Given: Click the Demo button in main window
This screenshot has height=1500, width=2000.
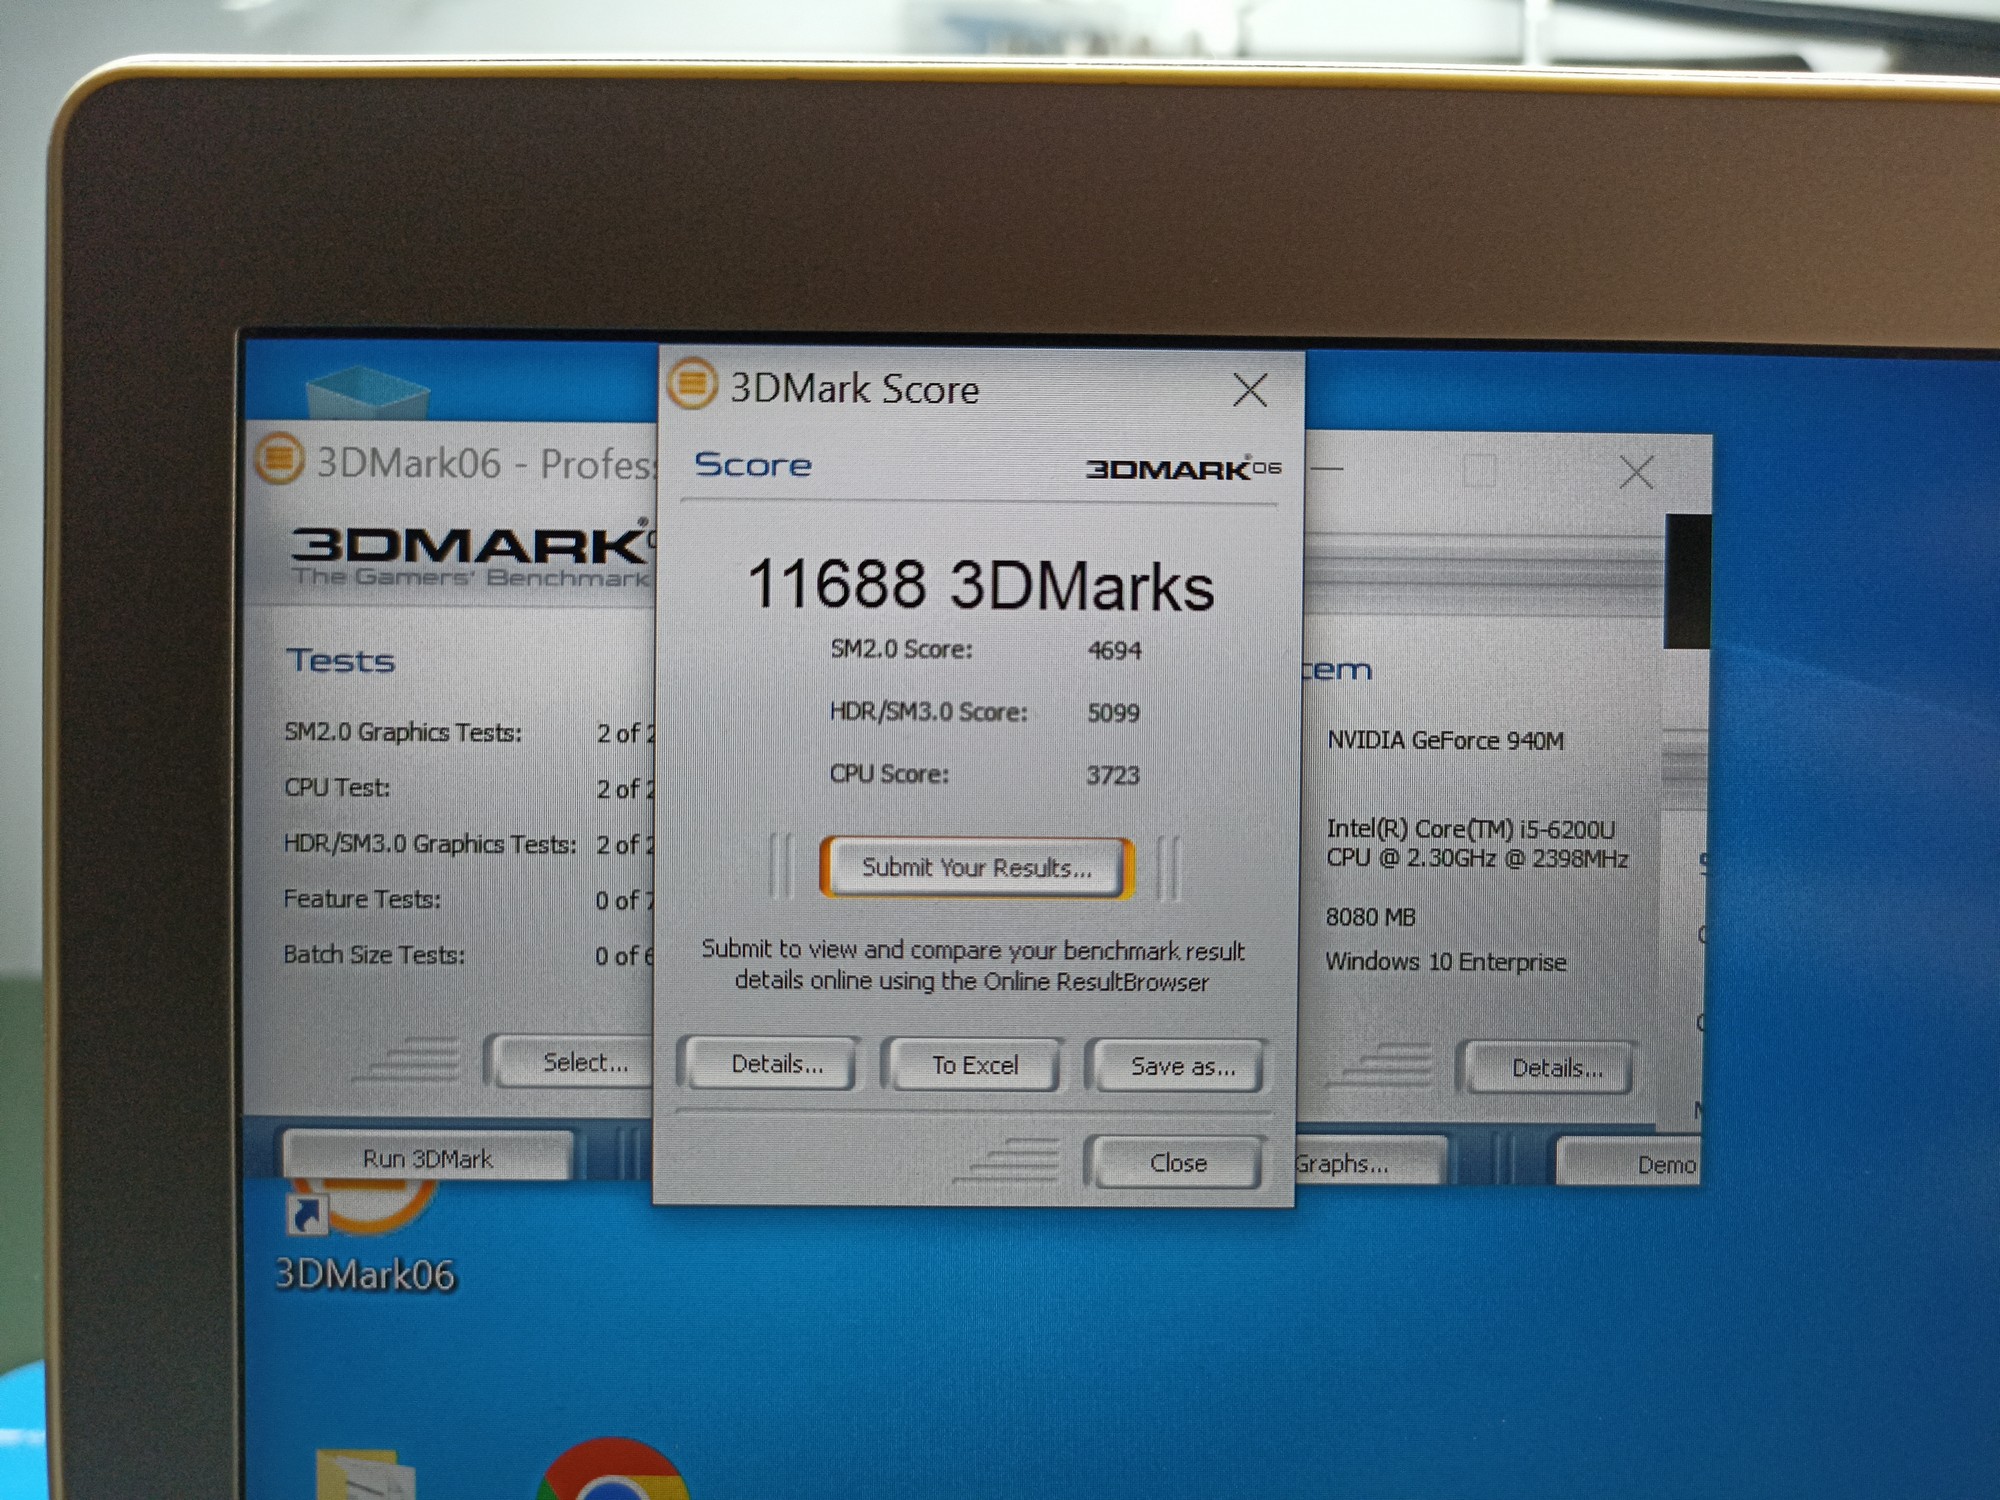Looking at the screenshot, I should 1630,1164.
